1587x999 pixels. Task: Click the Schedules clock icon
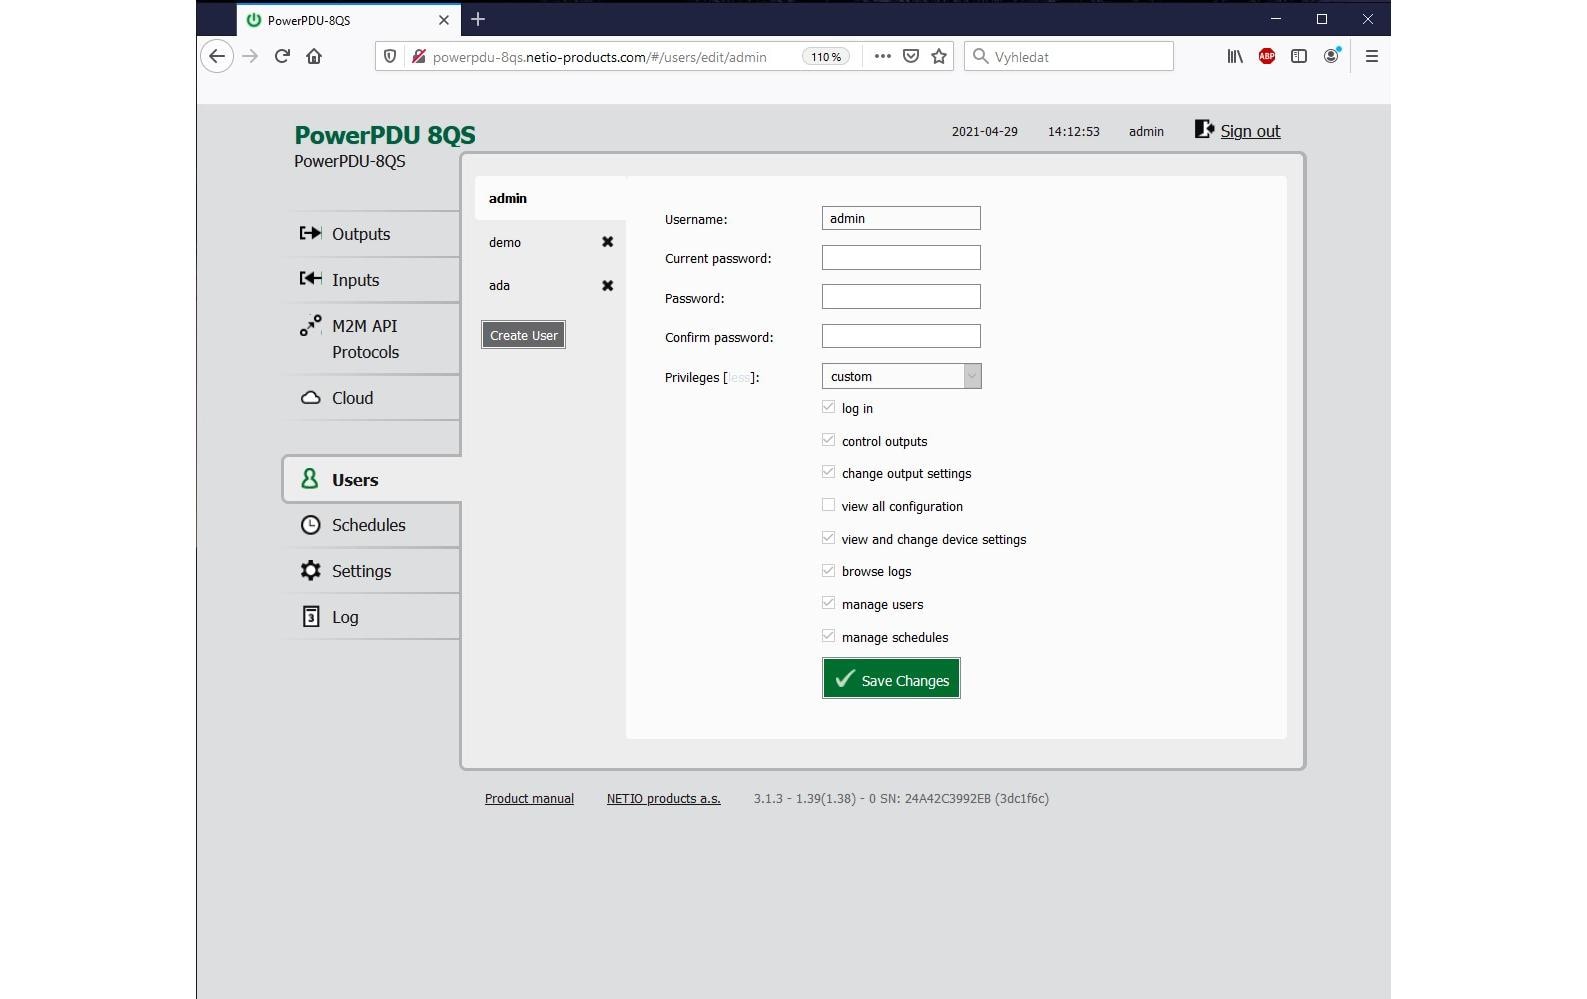311,525
